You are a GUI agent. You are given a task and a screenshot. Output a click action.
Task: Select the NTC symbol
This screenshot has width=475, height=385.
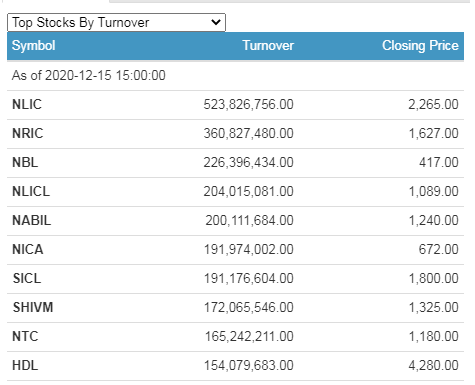coord(25,336)
